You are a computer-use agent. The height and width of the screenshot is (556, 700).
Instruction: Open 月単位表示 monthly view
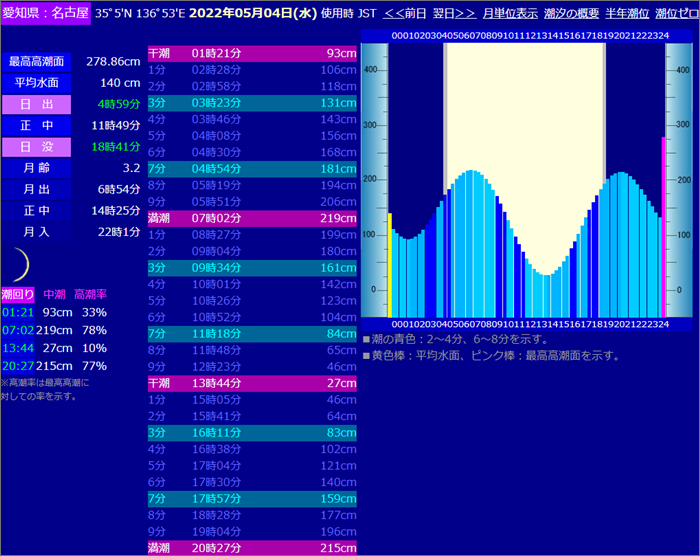[510, 13]
